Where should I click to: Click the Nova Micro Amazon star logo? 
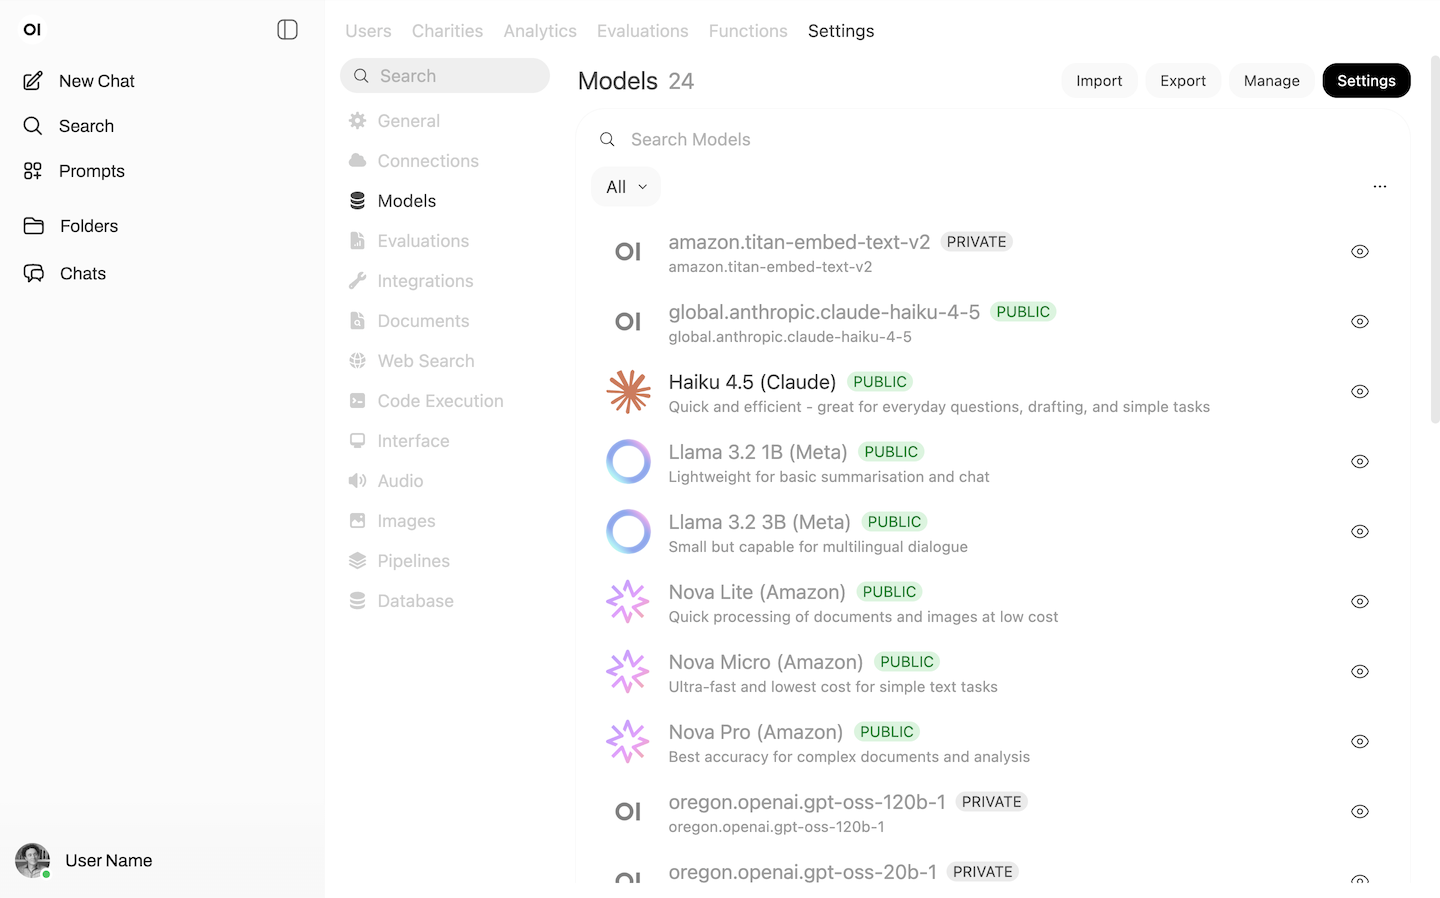pos(628,672)
